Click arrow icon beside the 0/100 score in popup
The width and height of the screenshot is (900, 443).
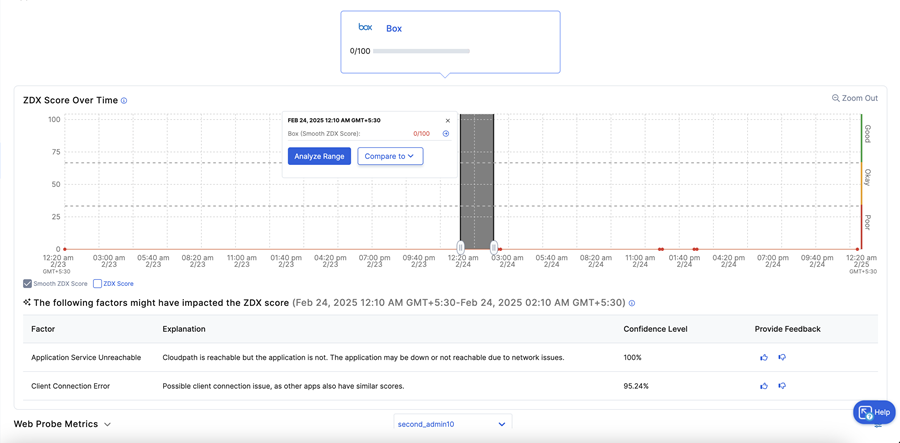click(x=446, y=134)
